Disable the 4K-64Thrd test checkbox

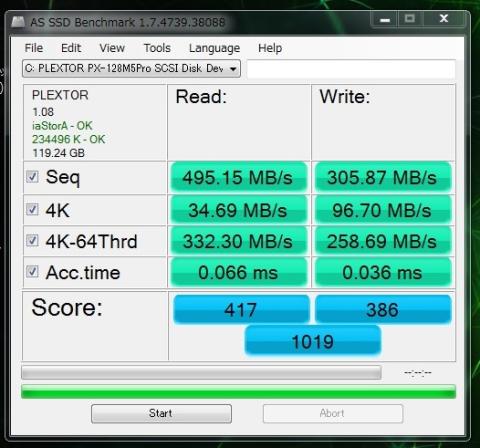tap(32, 240)
